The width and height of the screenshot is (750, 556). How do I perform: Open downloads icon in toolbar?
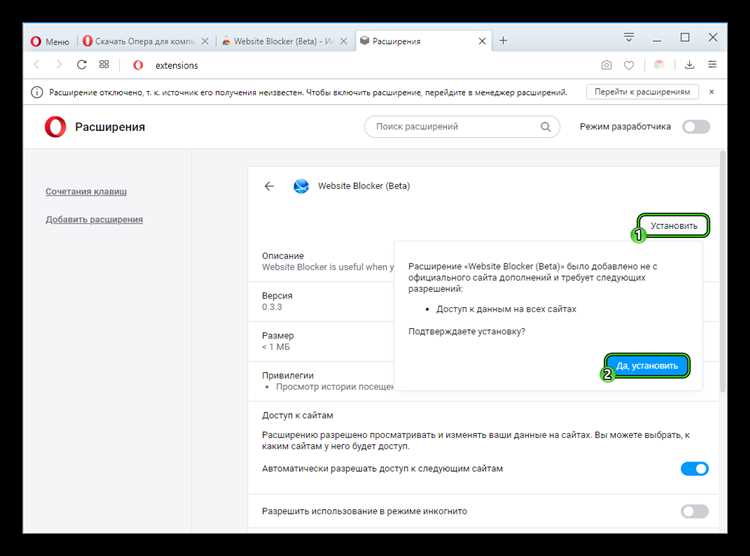pos(689,65)
